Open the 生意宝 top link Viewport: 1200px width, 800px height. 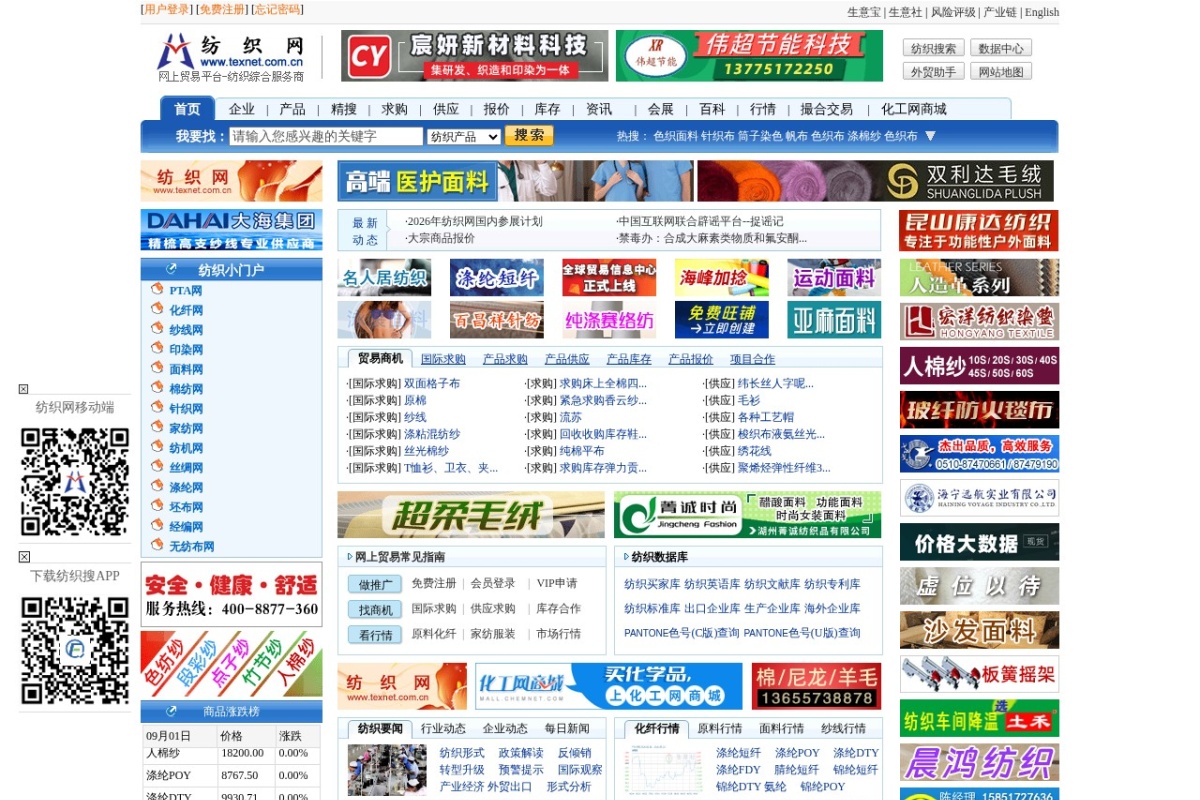coord(864,12)
